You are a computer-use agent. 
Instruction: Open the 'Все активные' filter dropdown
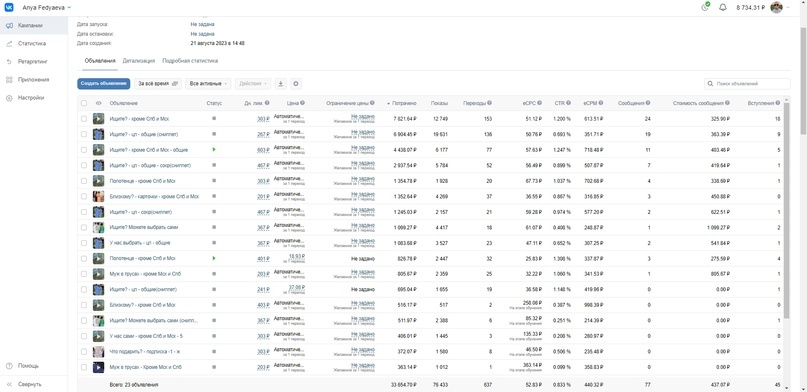(208, 83)
